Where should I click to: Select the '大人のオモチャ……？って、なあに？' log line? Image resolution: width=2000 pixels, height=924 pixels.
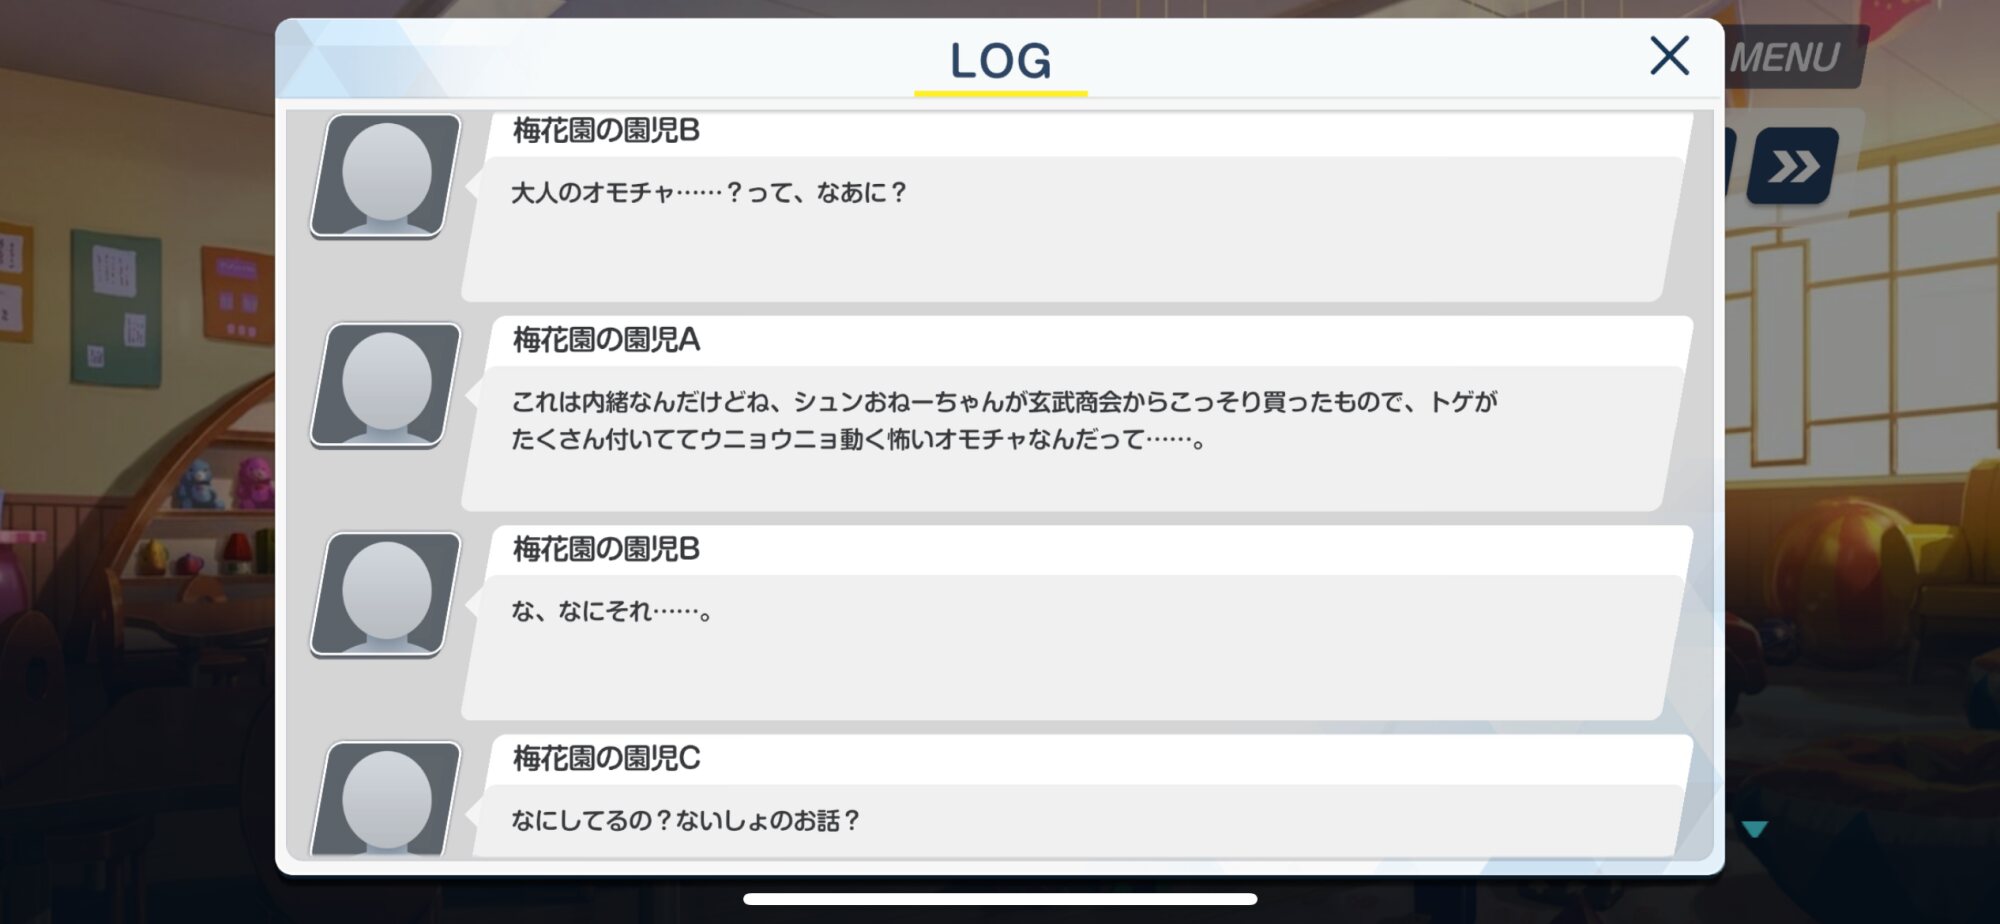[x=708, y=192]
